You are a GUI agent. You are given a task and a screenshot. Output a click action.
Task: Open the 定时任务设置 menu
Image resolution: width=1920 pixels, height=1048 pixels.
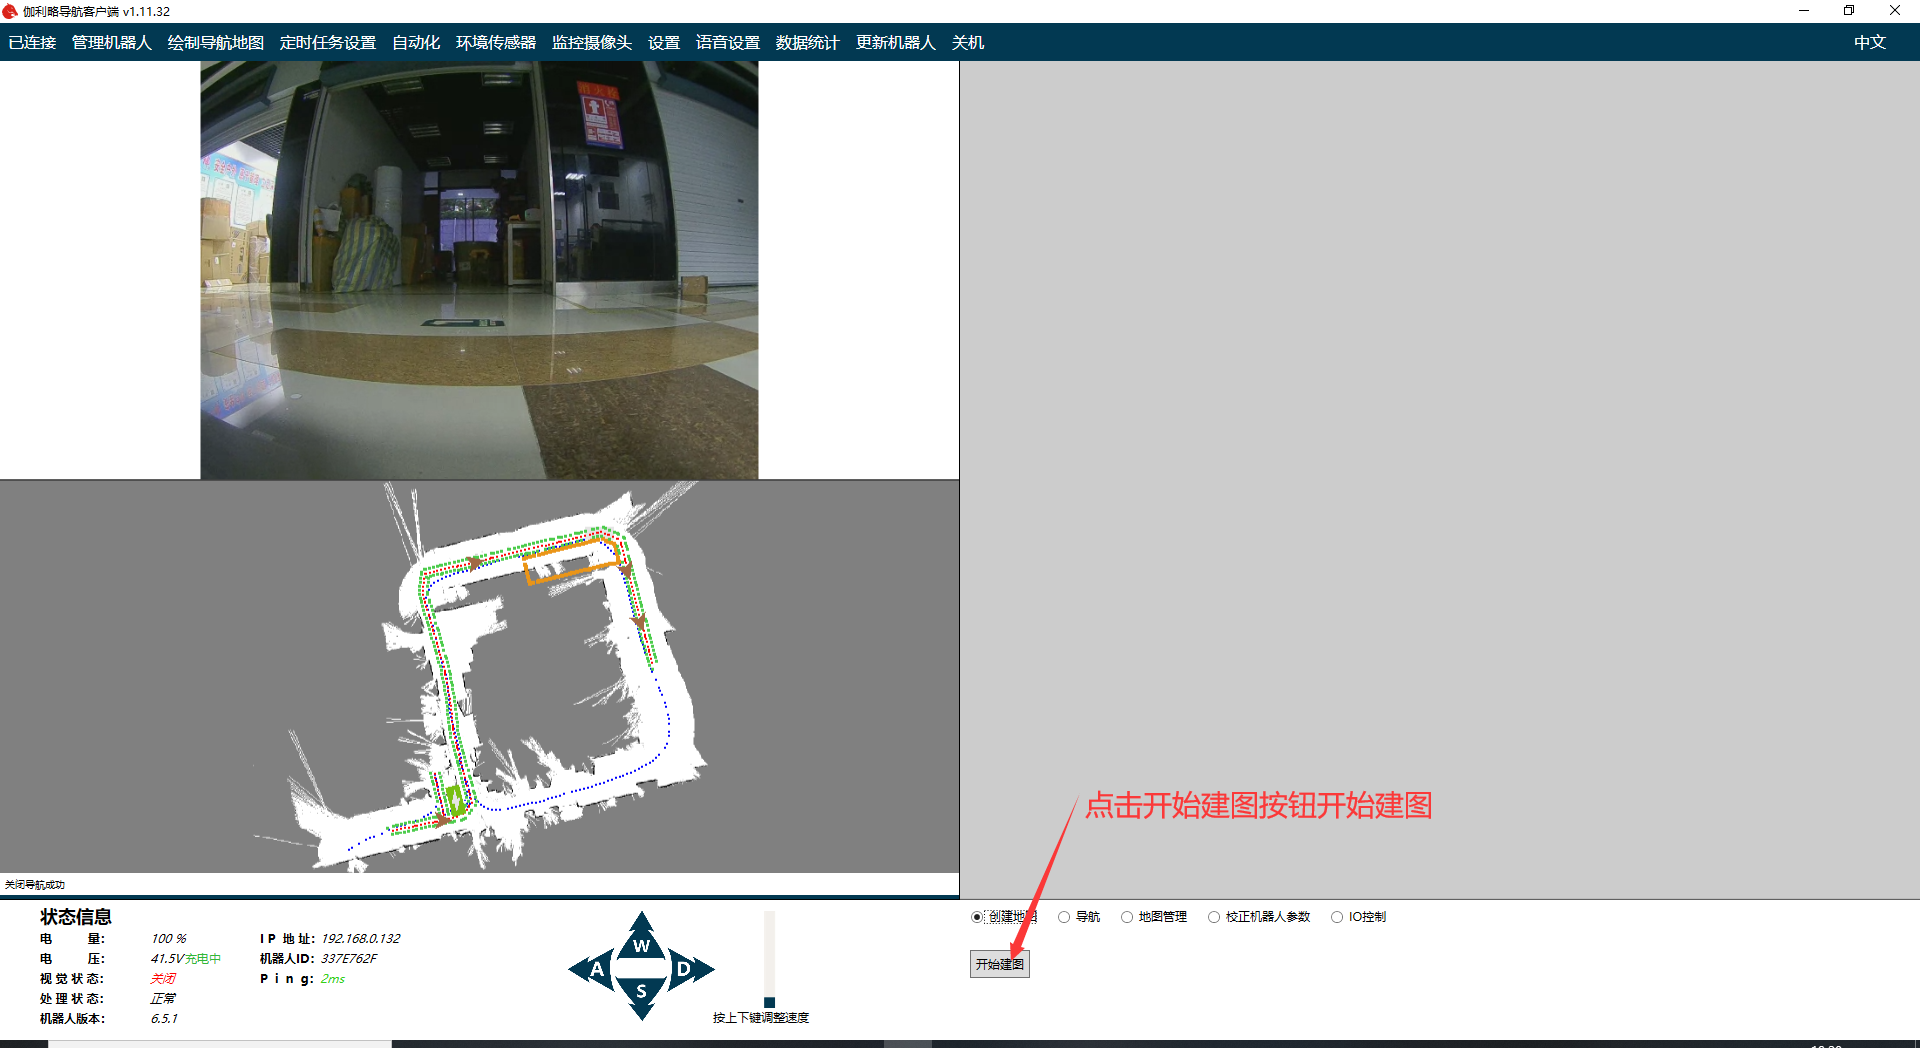coord(327,43)
